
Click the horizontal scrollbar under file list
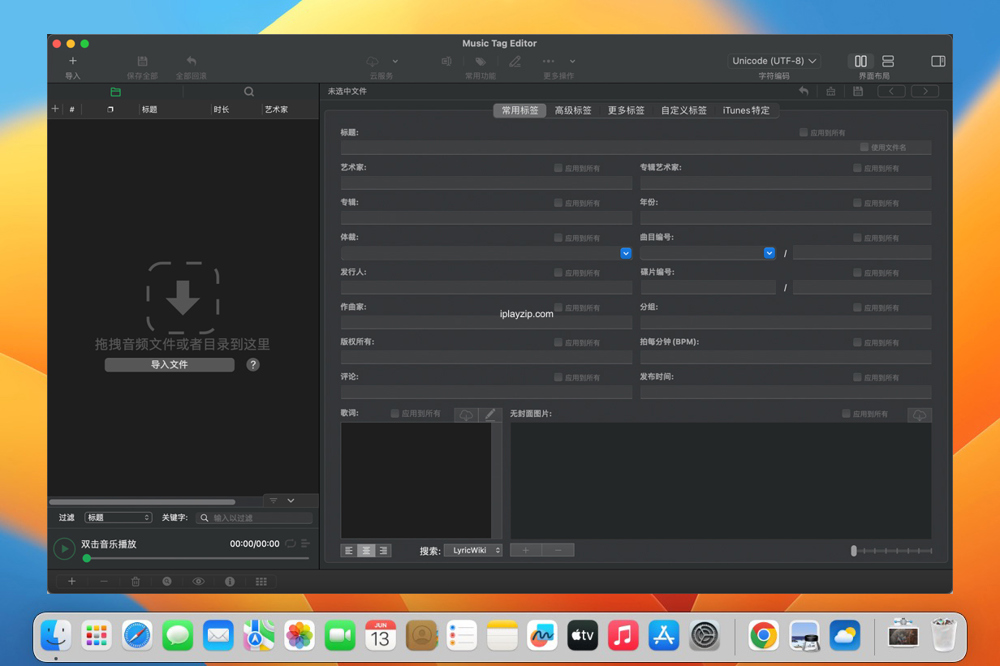(142, 502)
